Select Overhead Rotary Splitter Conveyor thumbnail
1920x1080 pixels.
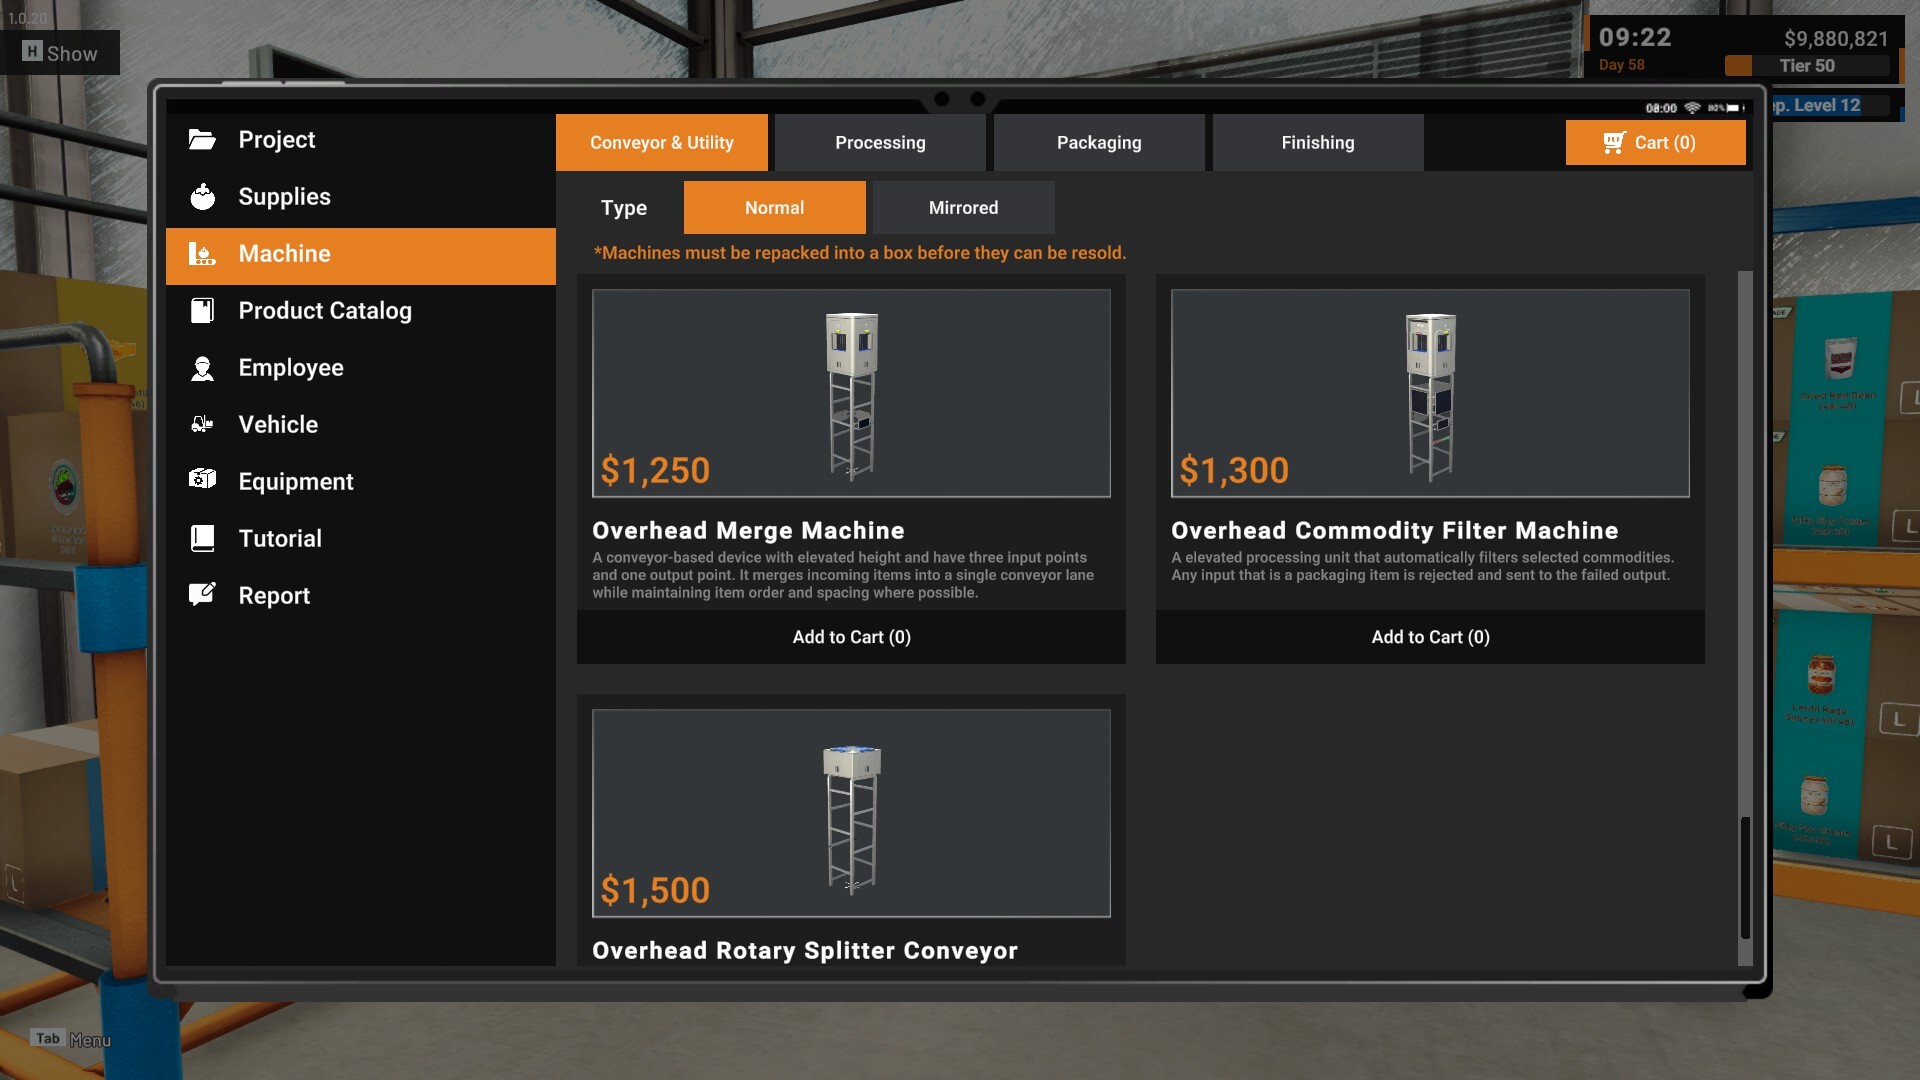[851, 813]
